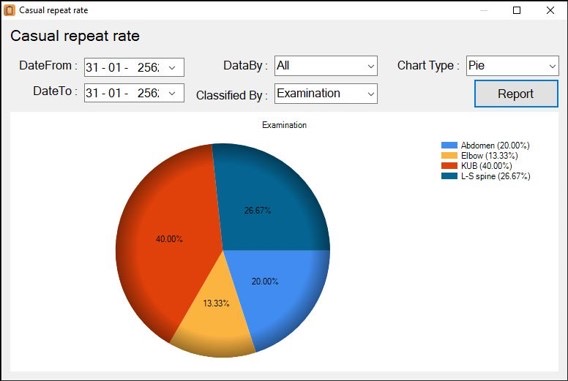Click the 'Casual repeat rate' page heading

(x=75, y=36)
